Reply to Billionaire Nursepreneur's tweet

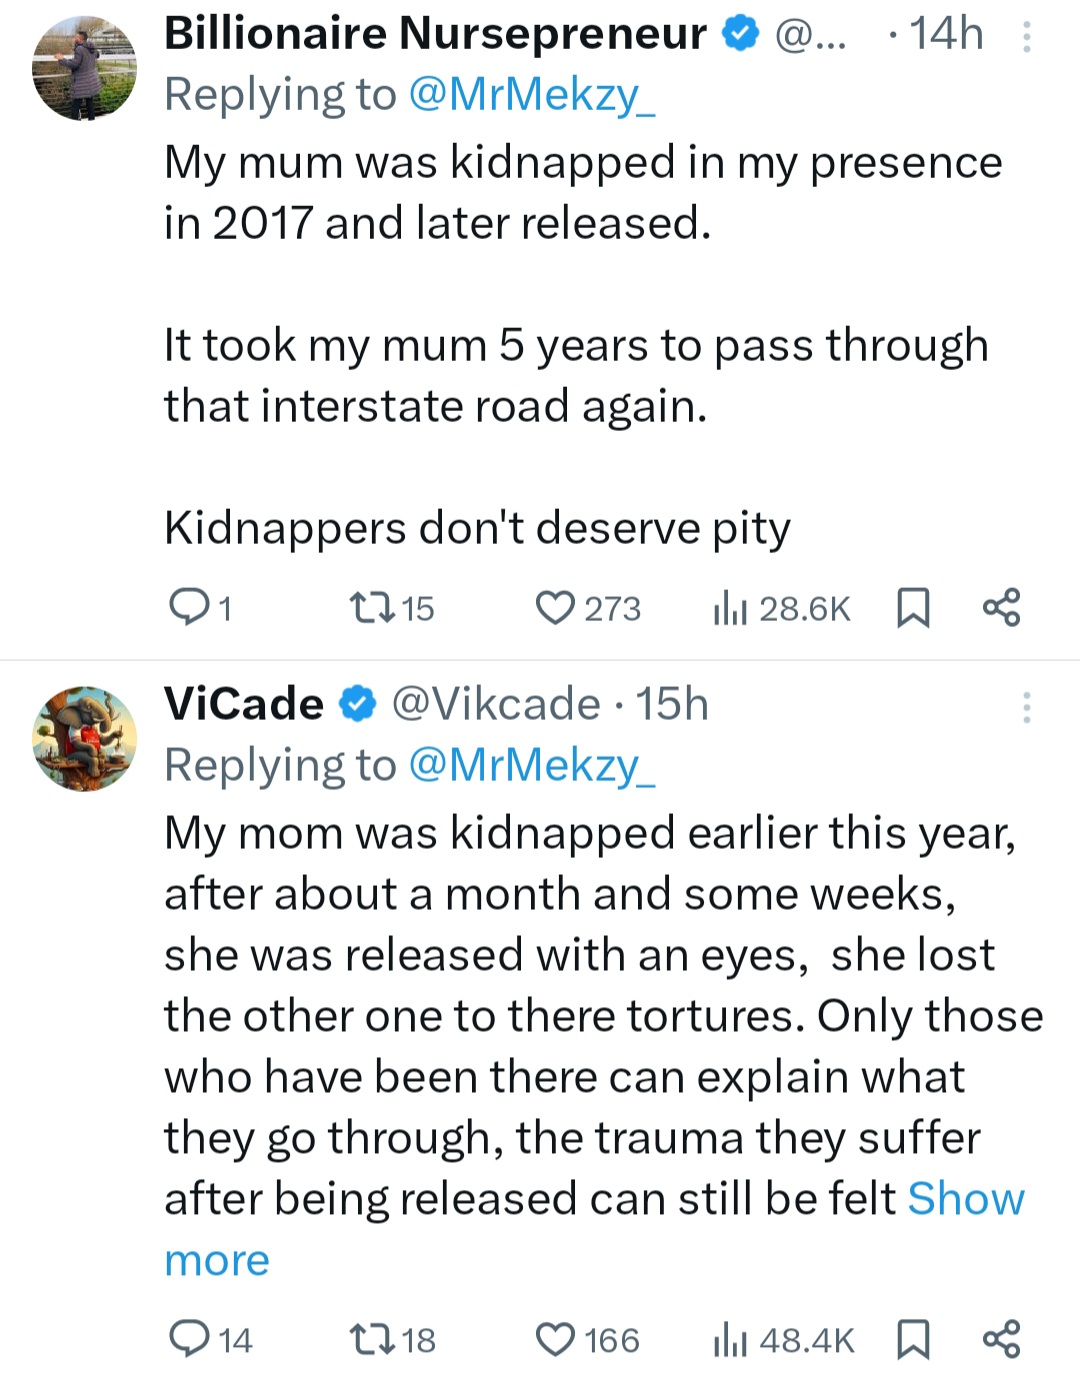point(186,606)
